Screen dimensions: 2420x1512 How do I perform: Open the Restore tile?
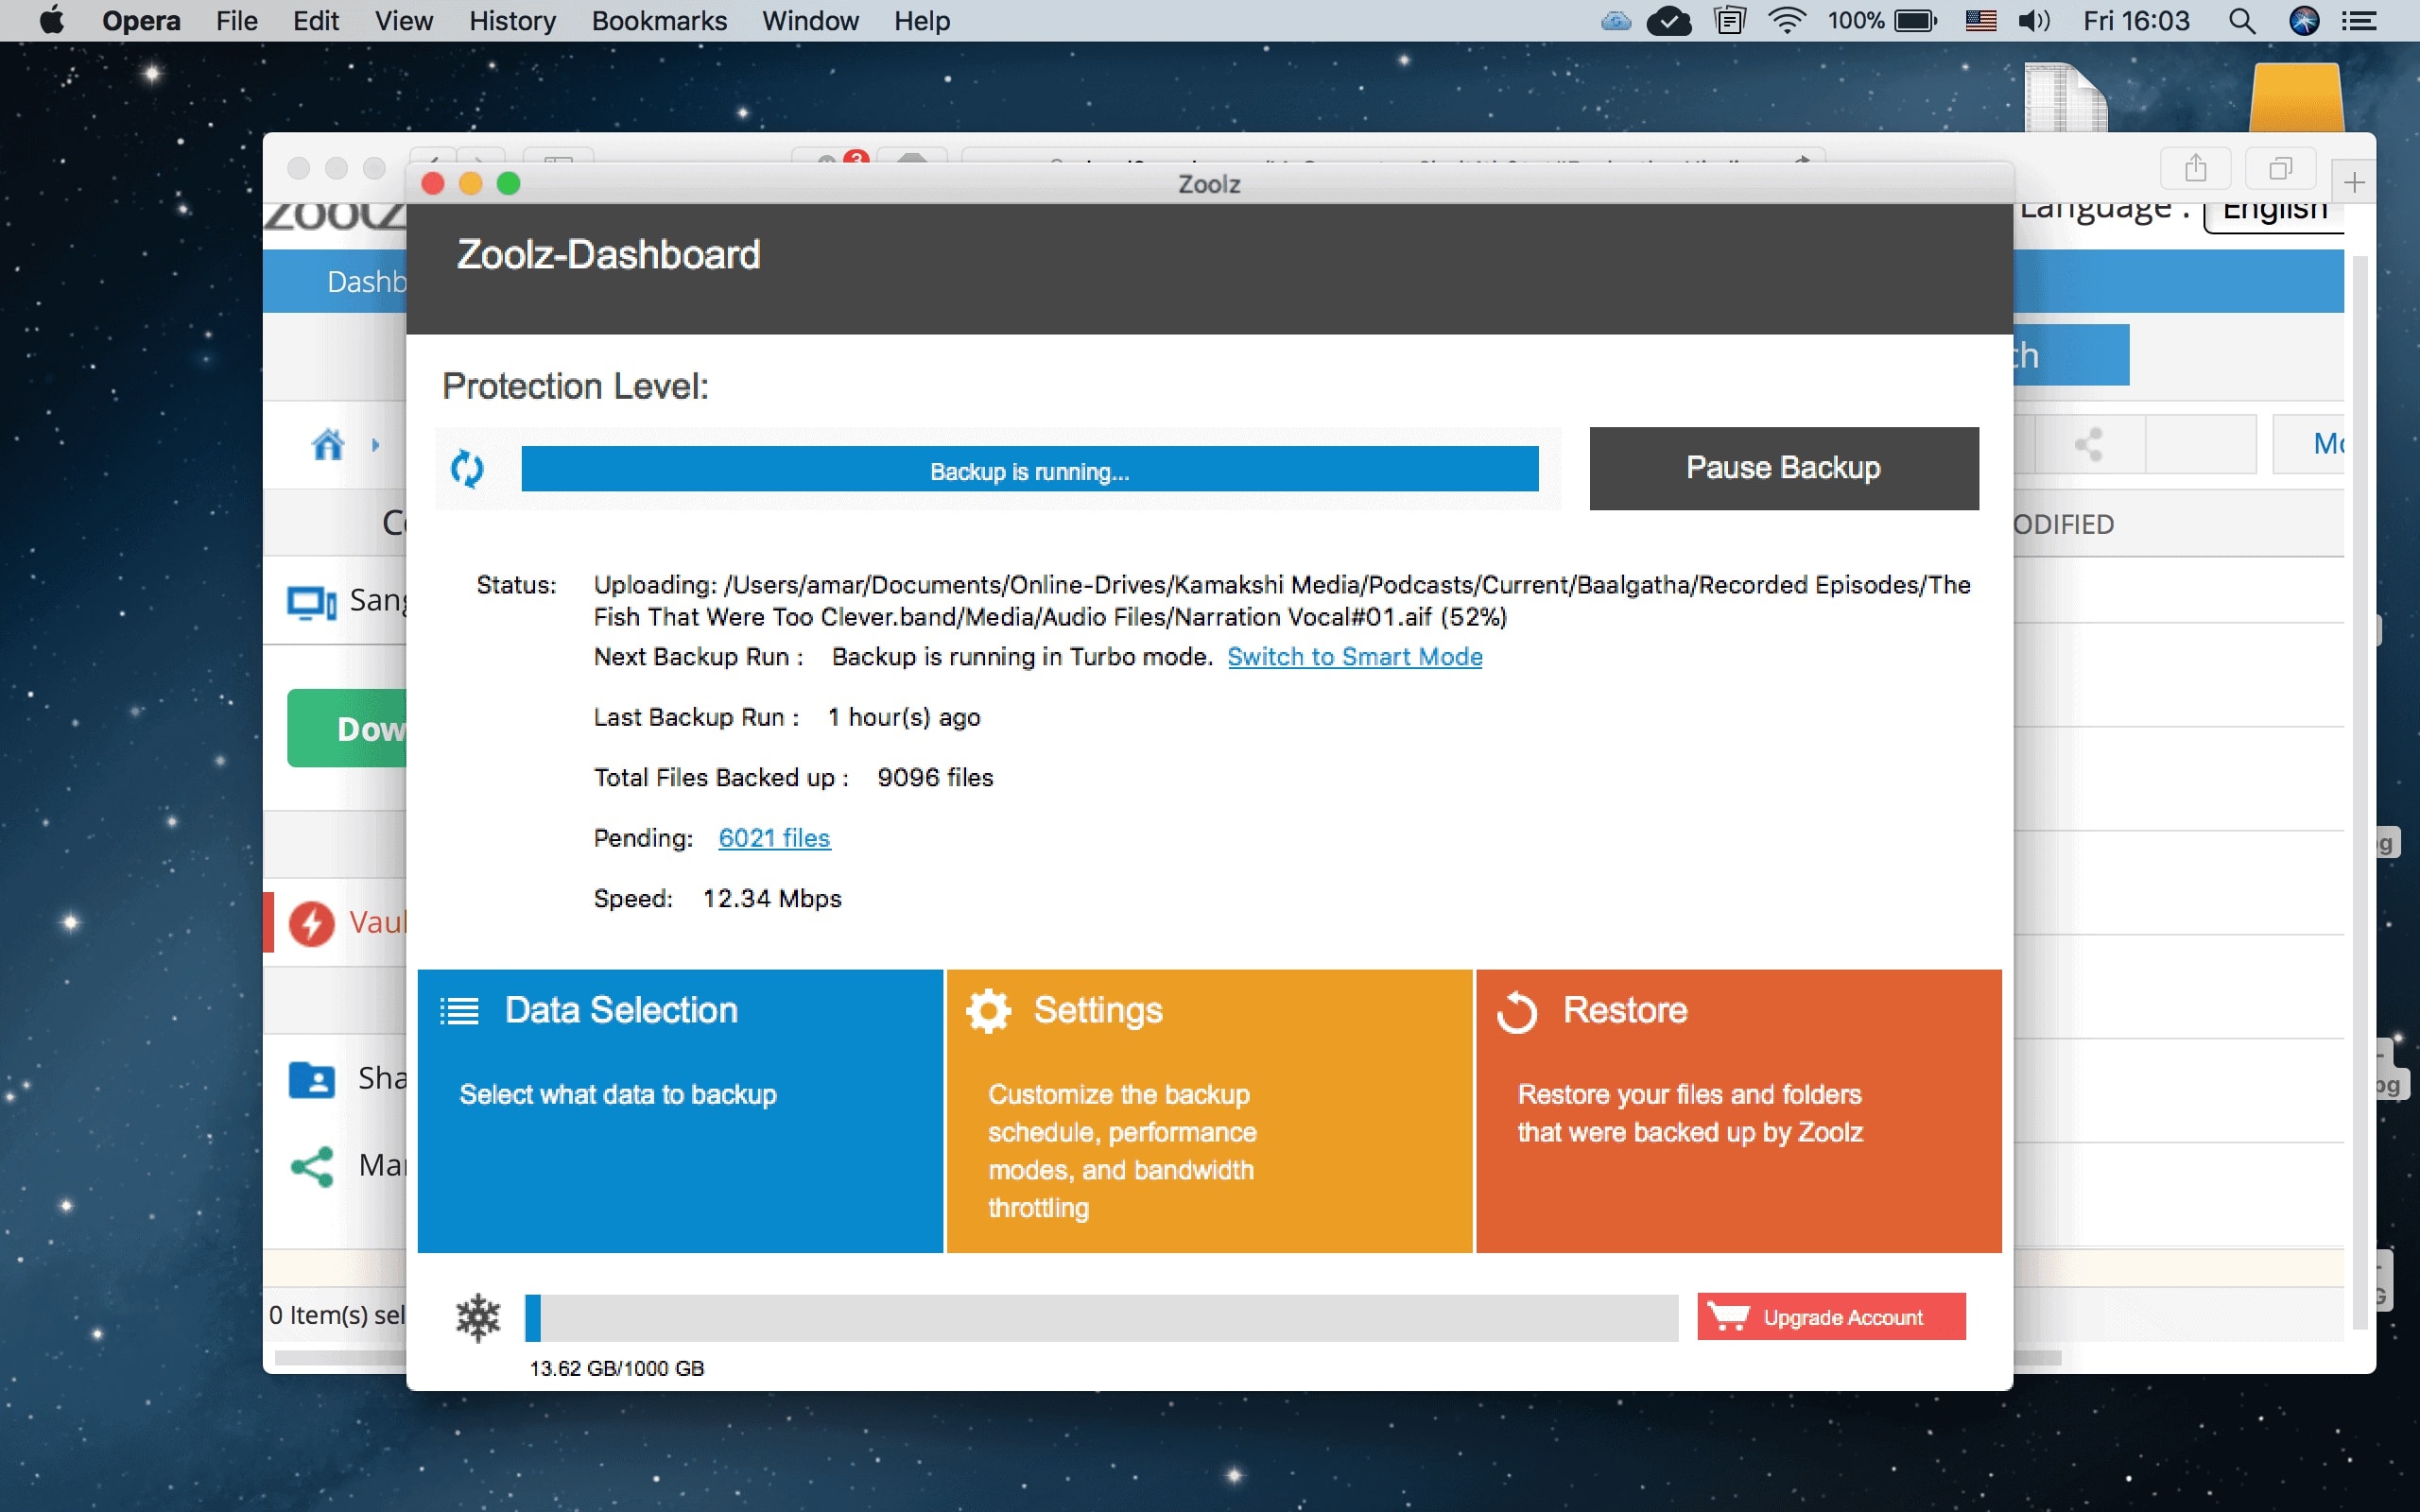click(x=1738, y=1110)
